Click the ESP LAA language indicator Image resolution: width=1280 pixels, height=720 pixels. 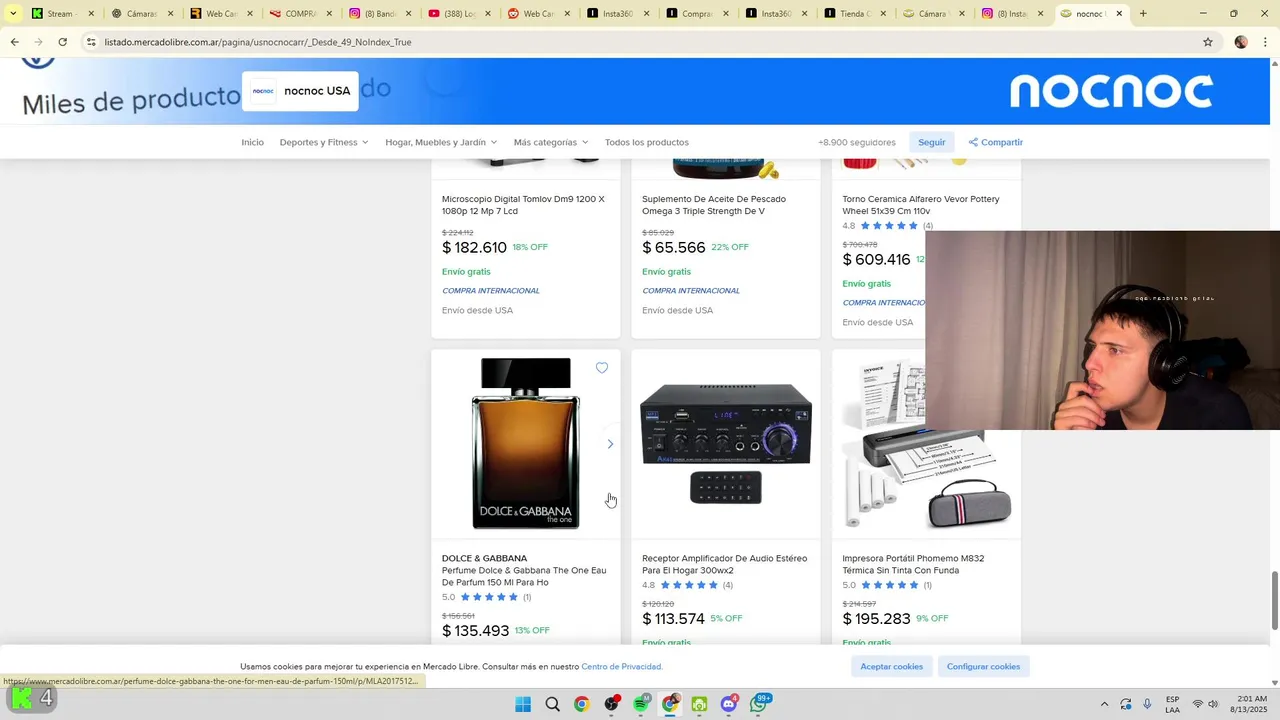pyautogui.click(x=1172, y=704)
